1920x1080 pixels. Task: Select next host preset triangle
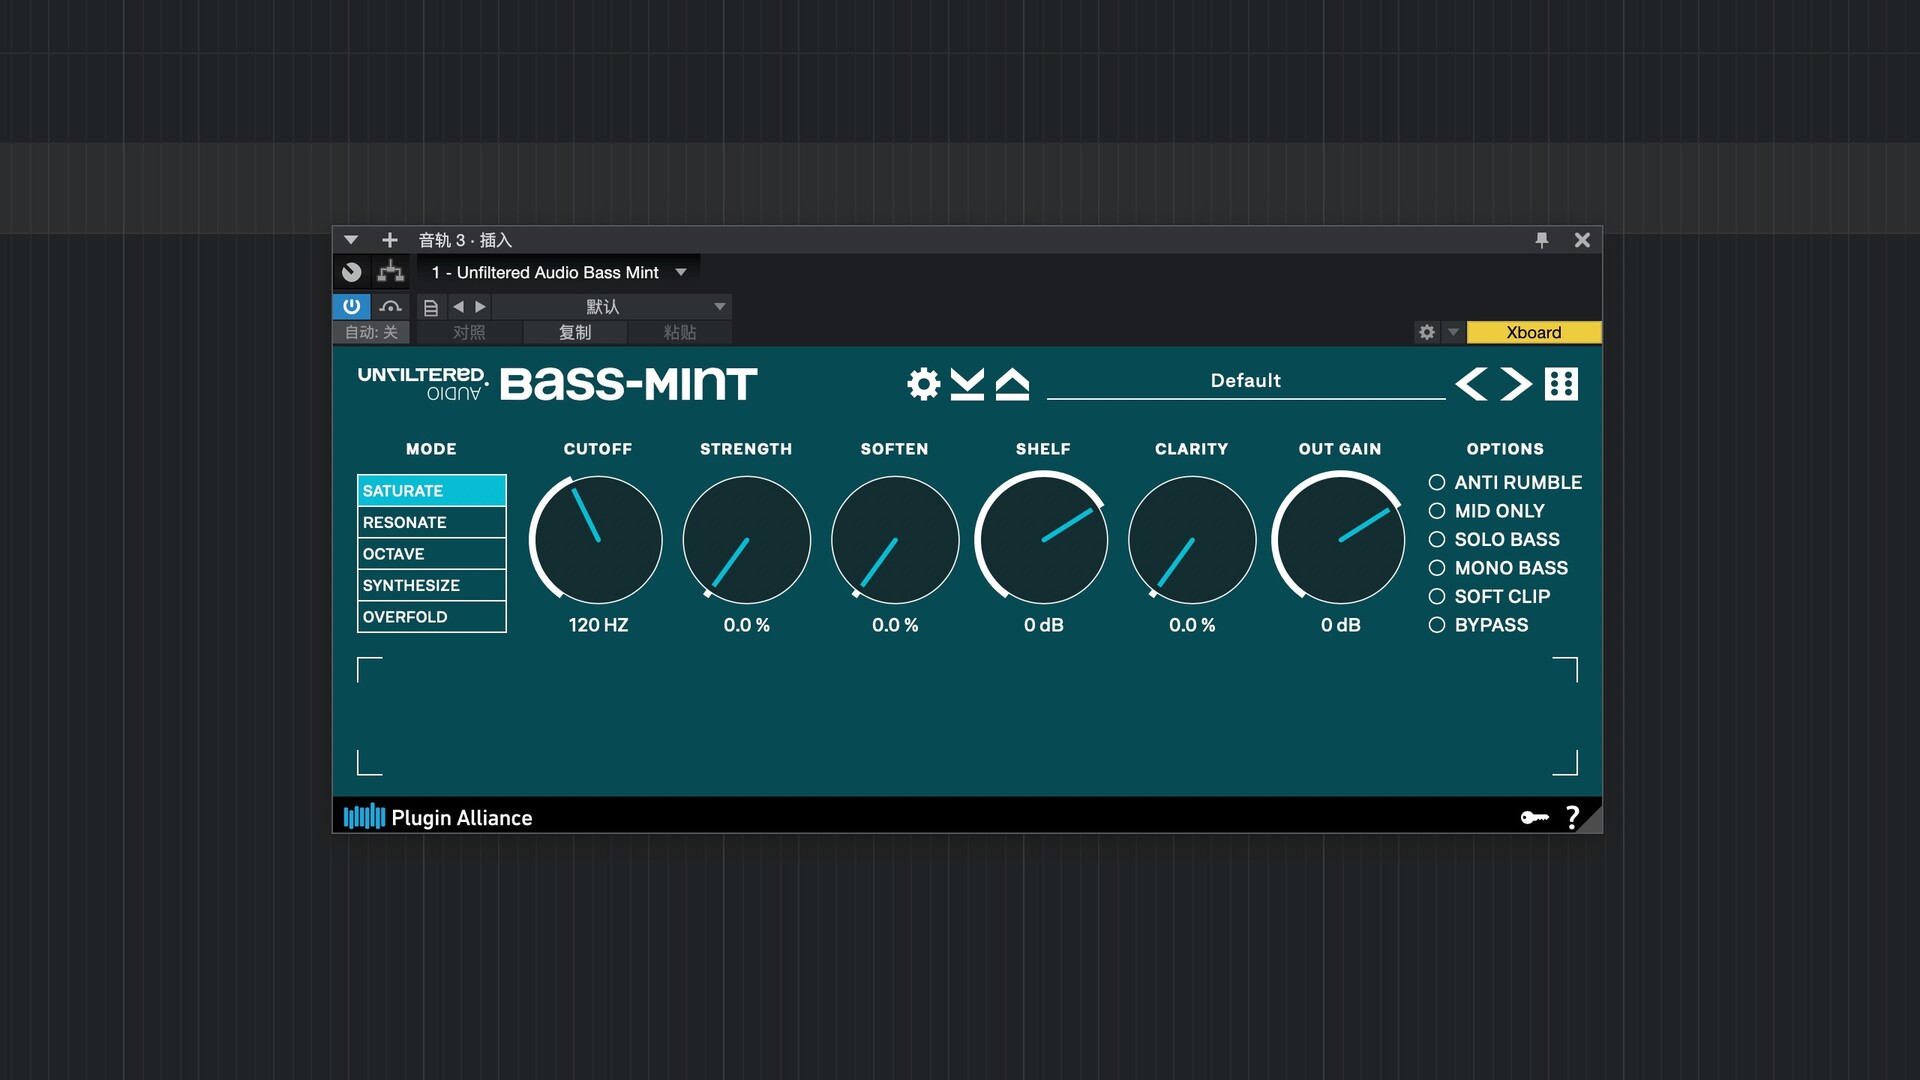point(481,307)
